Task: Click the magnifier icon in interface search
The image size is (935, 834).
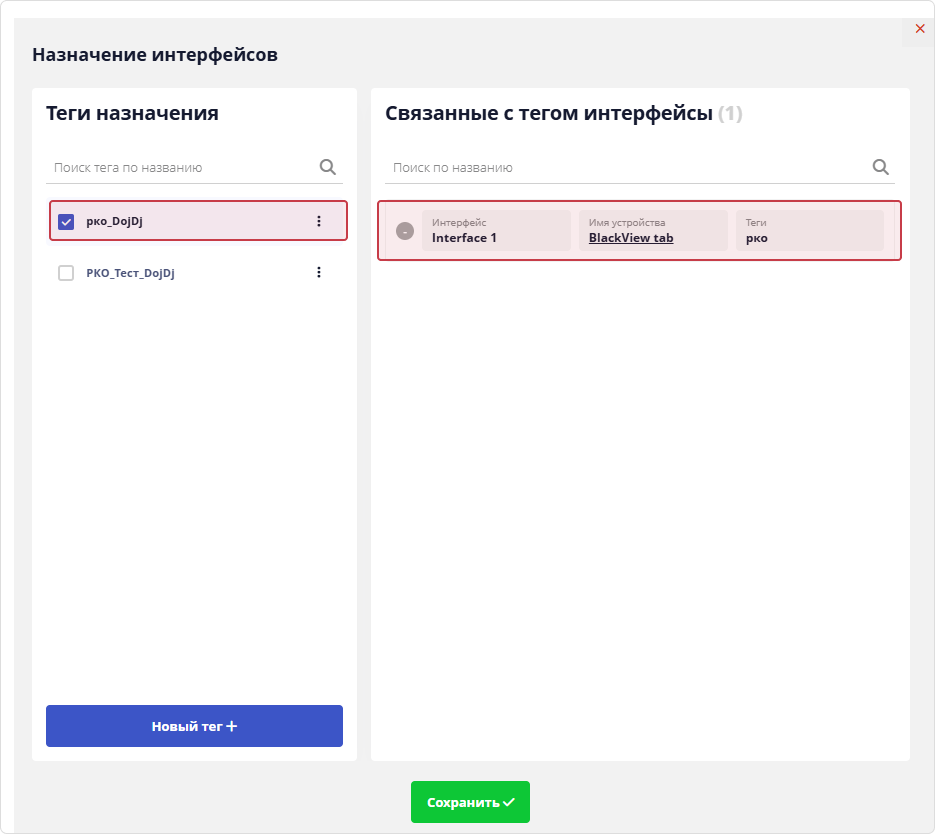Action: point(880,166)
